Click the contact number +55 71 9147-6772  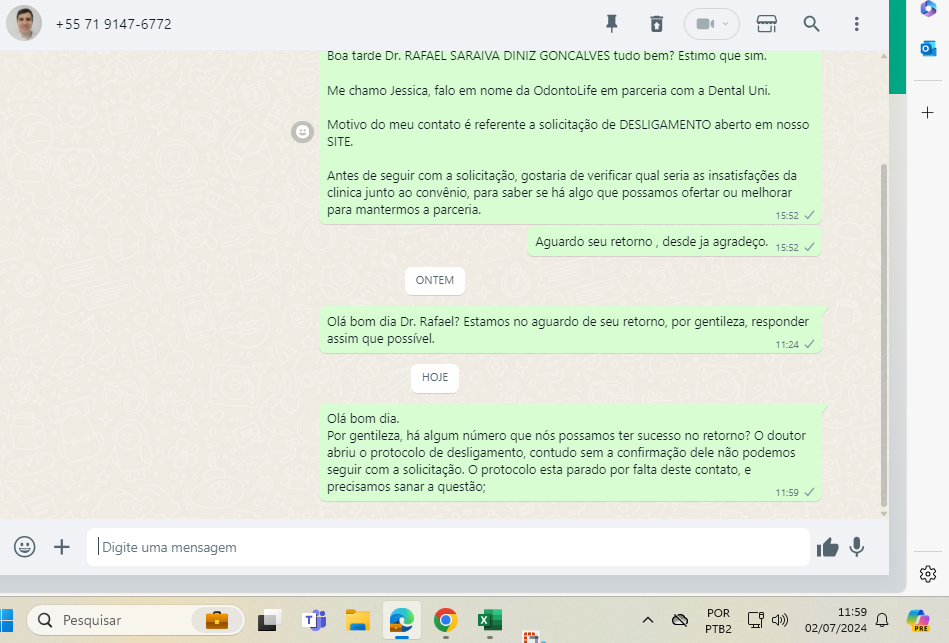click(113, 24)
